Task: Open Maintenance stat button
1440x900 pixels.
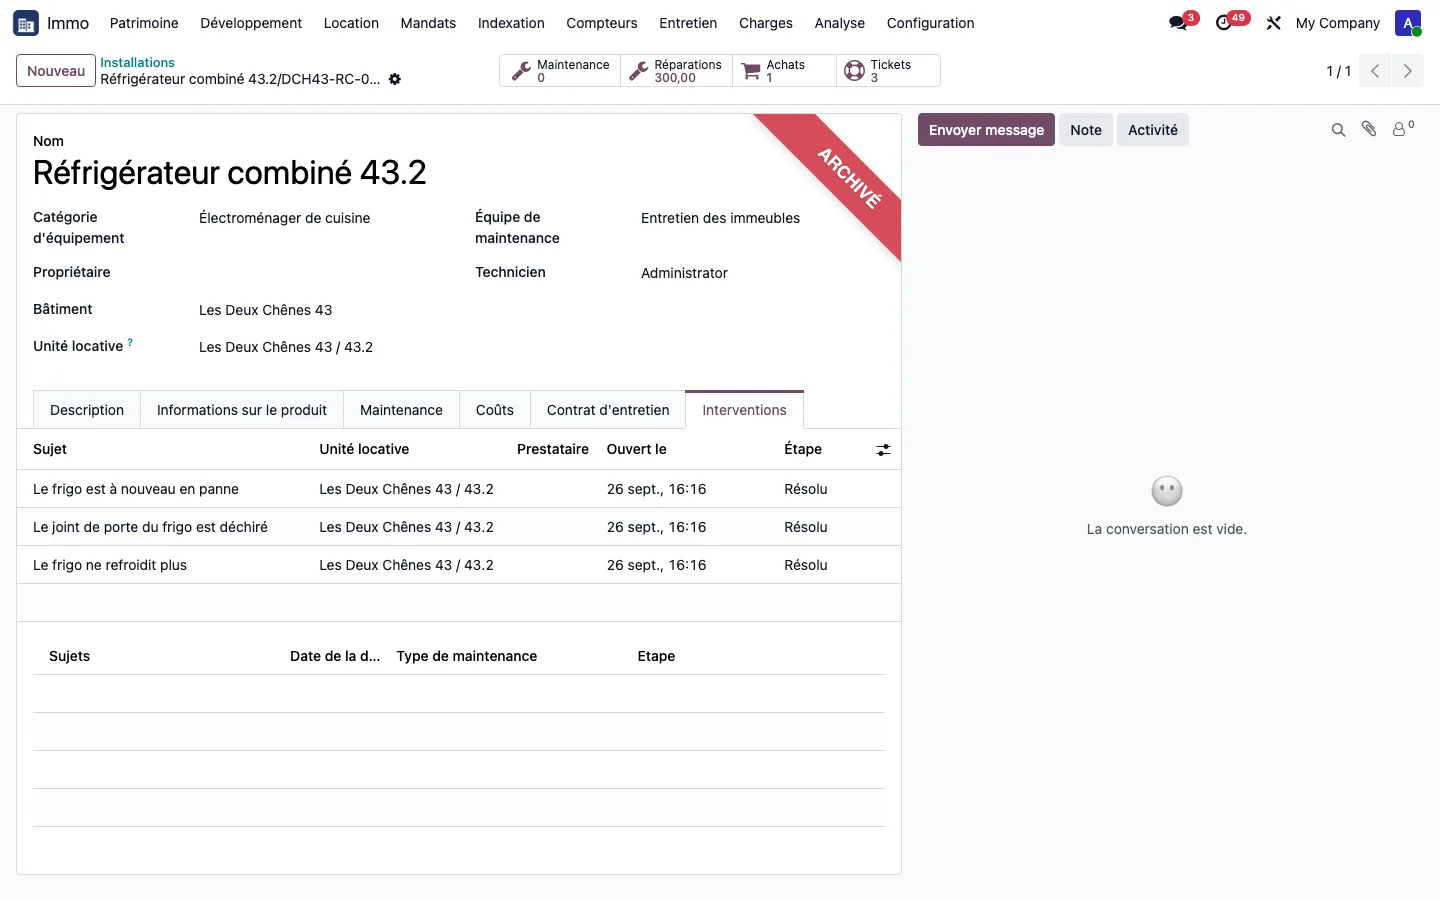Action: (560, 71)
